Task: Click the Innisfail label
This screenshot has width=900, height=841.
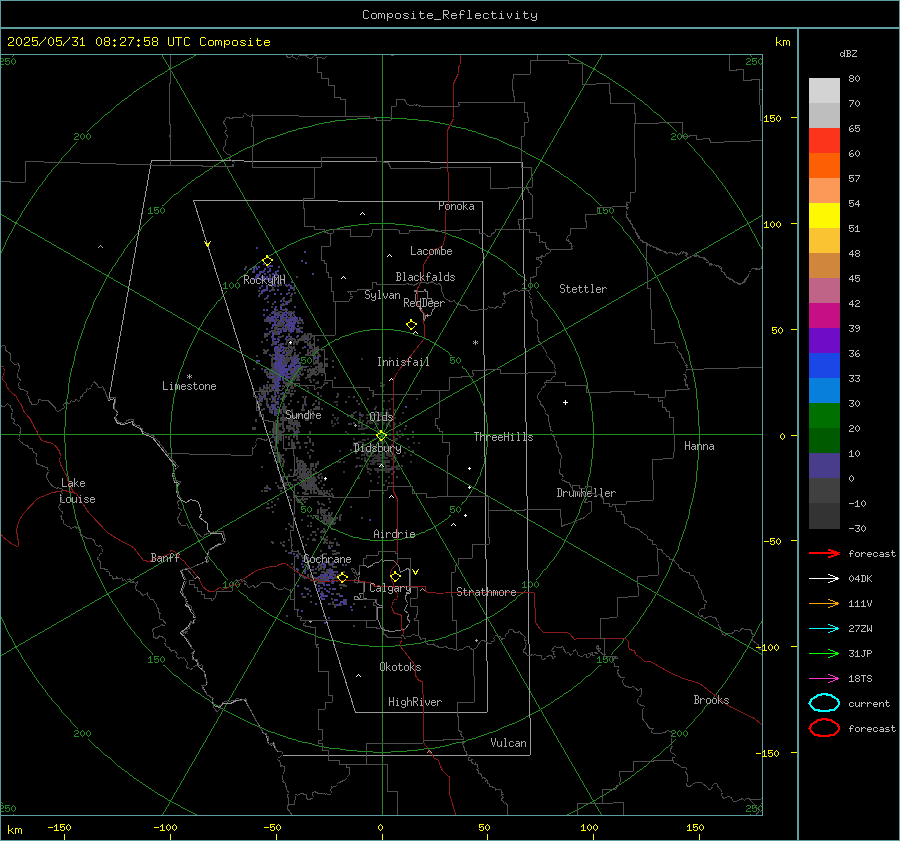Action: (x=403, y=362)
